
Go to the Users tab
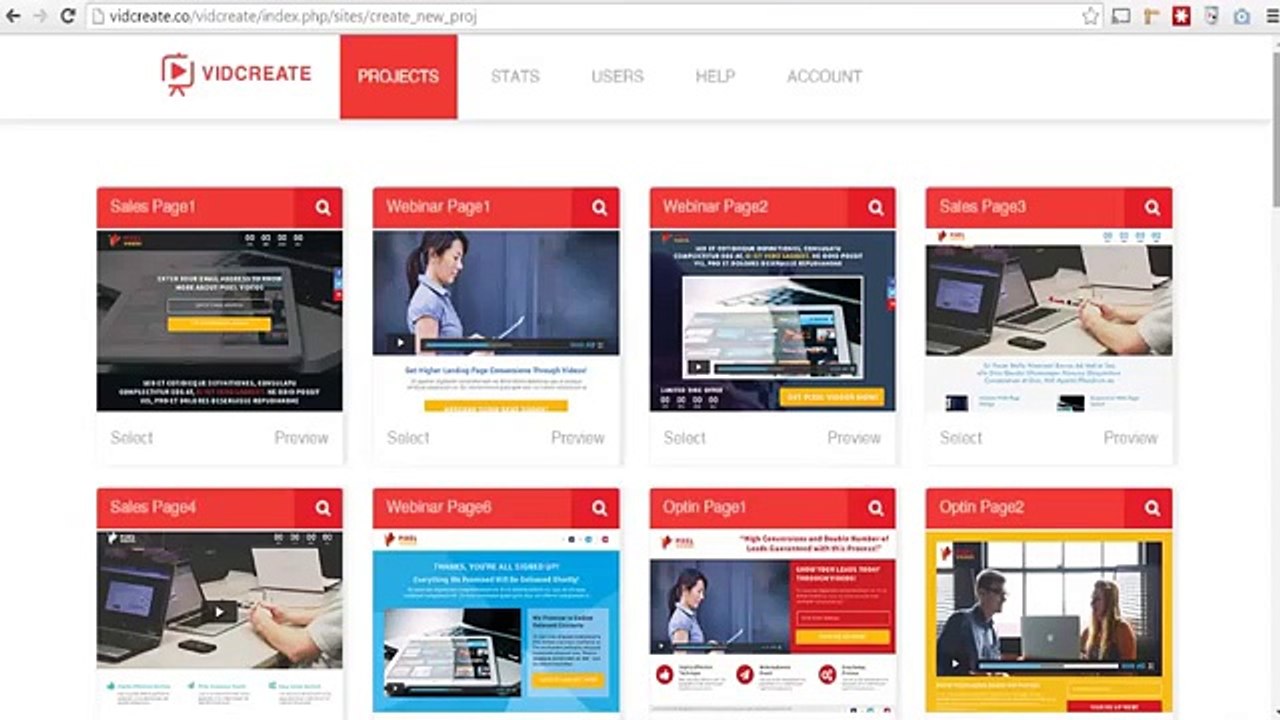tap(617, 76)
